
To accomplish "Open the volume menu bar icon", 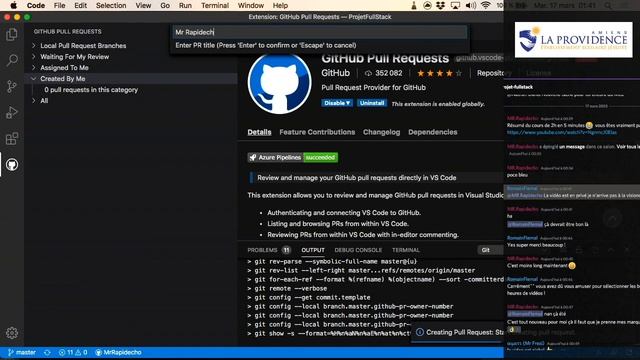I will coord(471,5).
